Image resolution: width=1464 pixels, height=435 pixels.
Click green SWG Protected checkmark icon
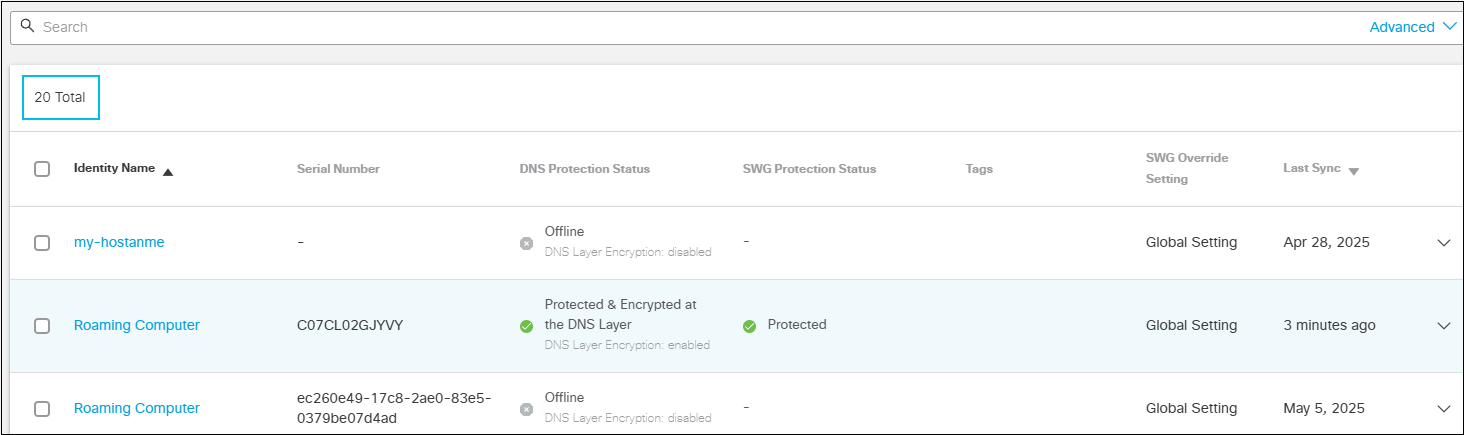749,326
